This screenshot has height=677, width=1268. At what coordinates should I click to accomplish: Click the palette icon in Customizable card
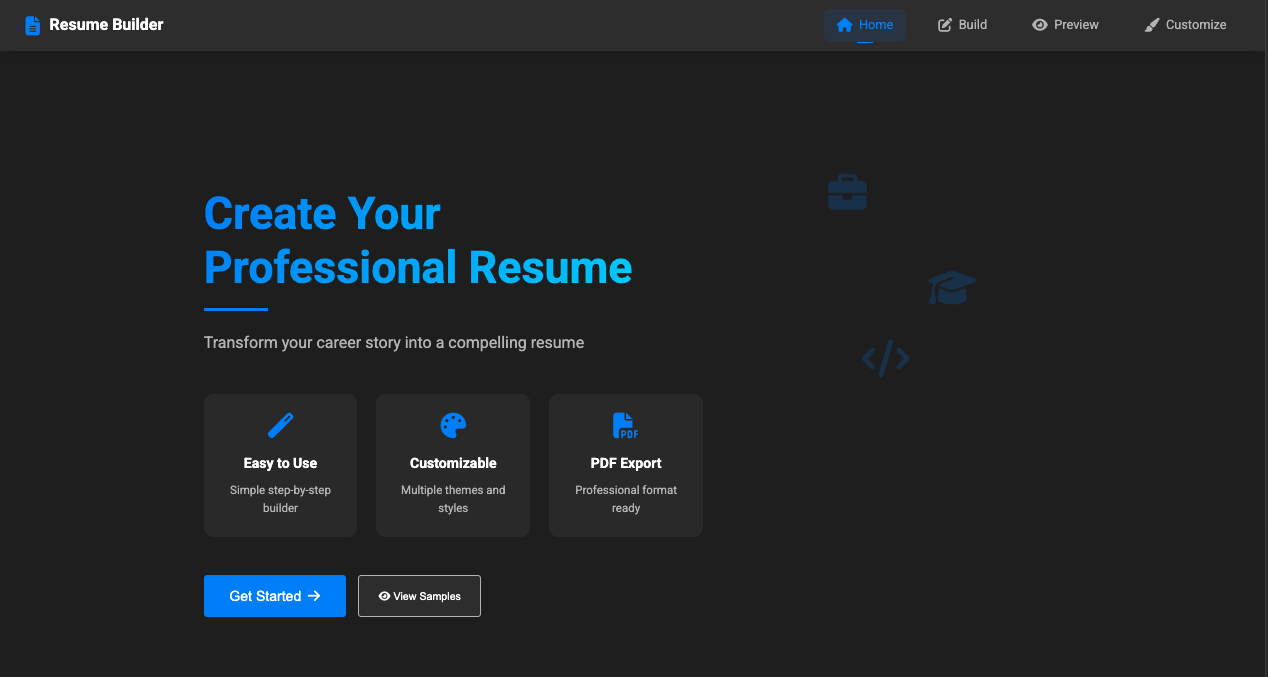[x=453, y=425]
